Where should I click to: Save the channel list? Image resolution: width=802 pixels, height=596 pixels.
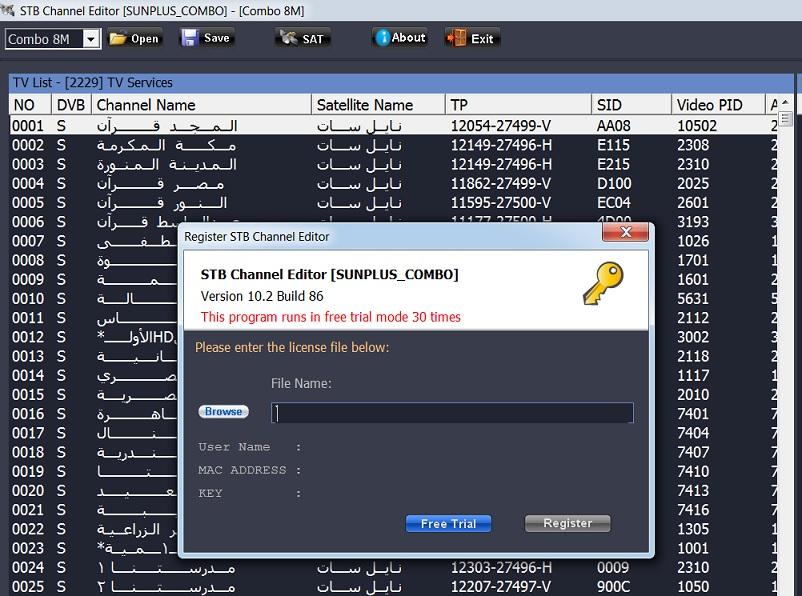(x=207, y=38)
